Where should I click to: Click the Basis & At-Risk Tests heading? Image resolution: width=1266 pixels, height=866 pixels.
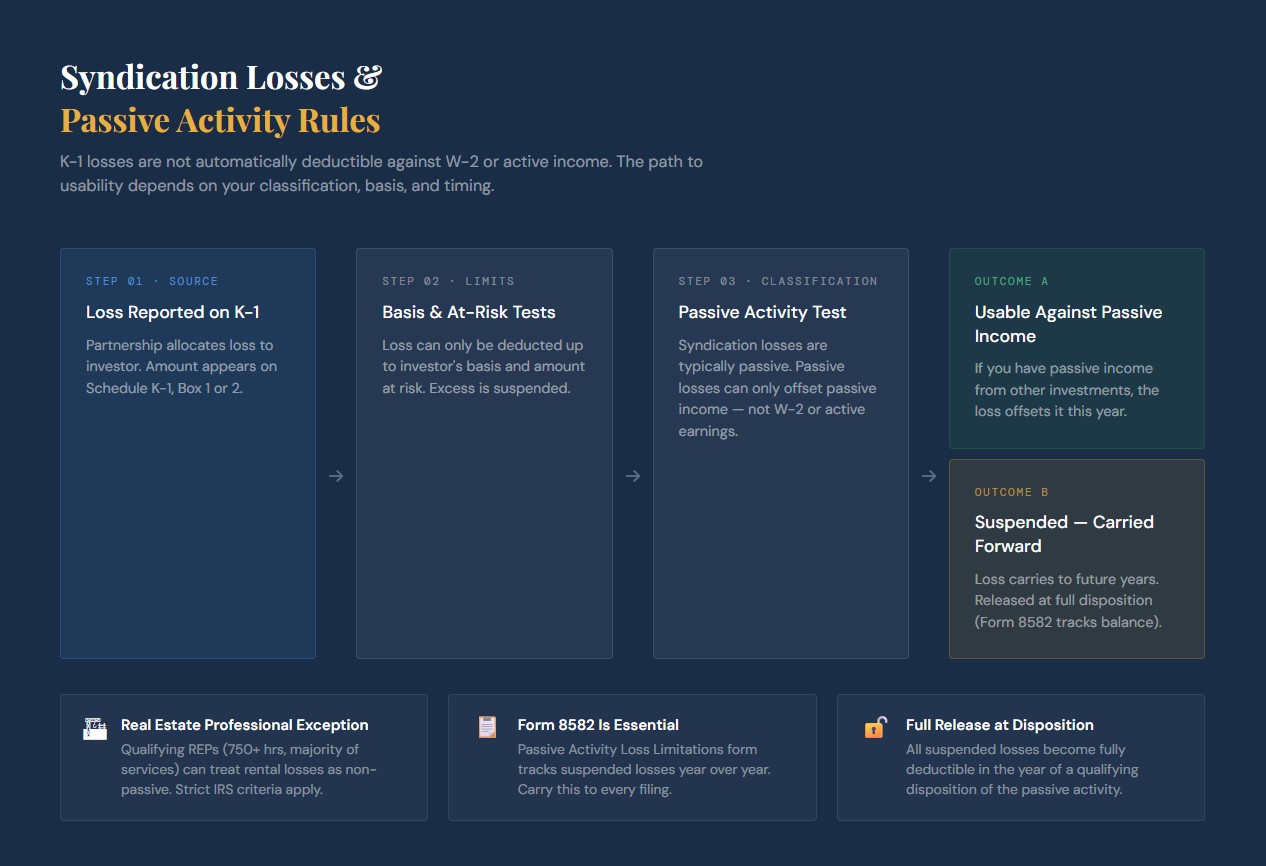tap(467, 312)
